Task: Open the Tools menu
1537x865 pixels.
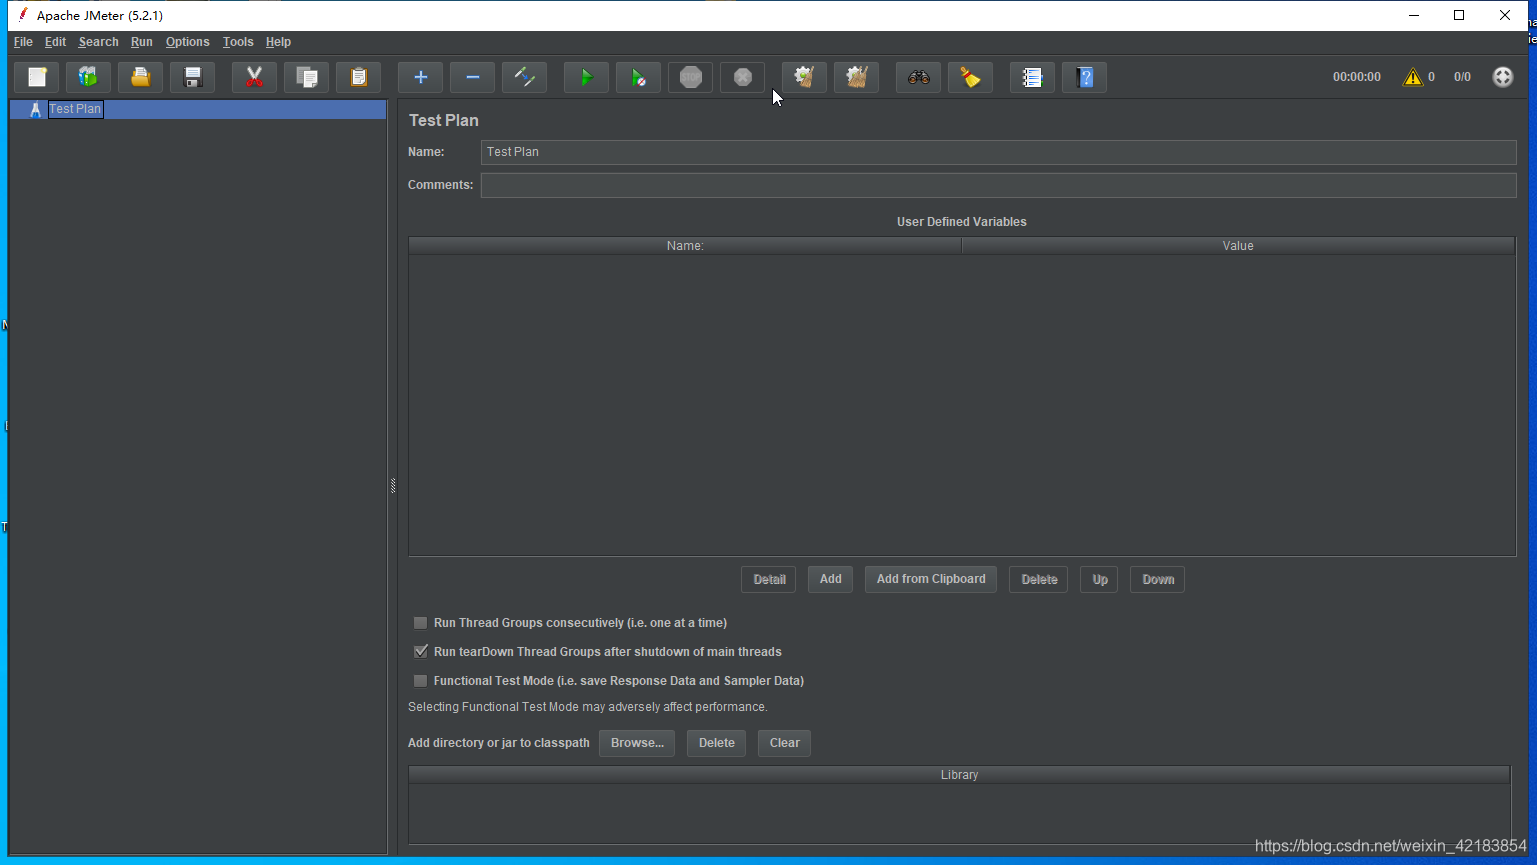Action: click(x=238, y=42)
